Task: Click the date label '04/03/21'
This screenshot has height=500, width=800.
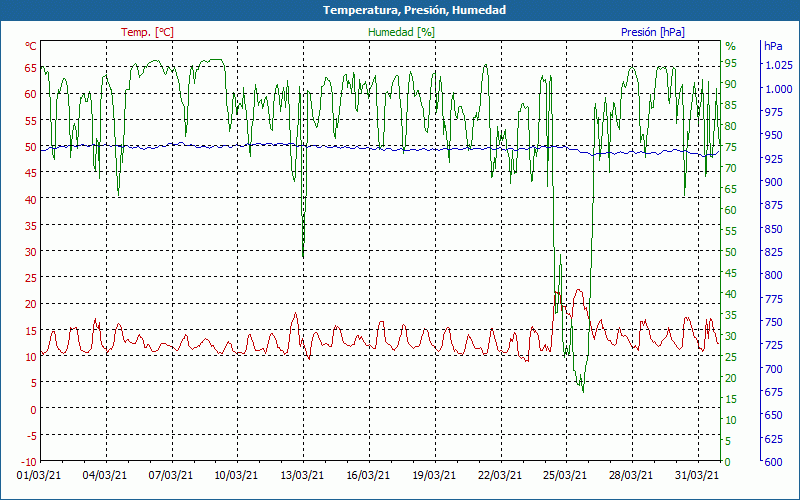Action: pyautogui.click(x=105, y=475)
